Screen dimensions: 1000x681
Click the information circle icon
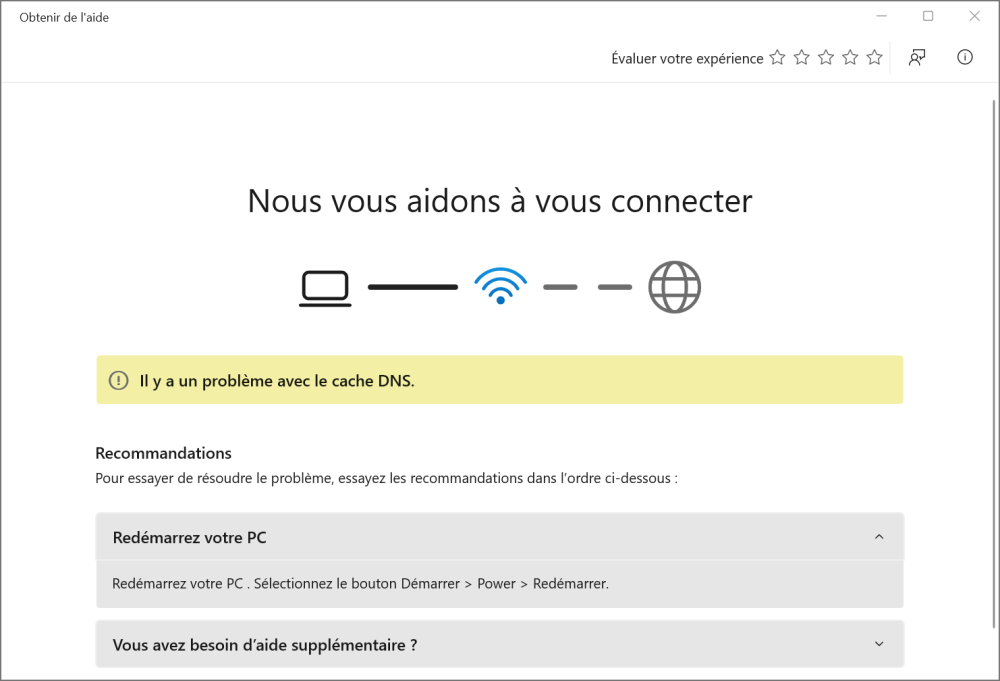[x=965, y=58]
